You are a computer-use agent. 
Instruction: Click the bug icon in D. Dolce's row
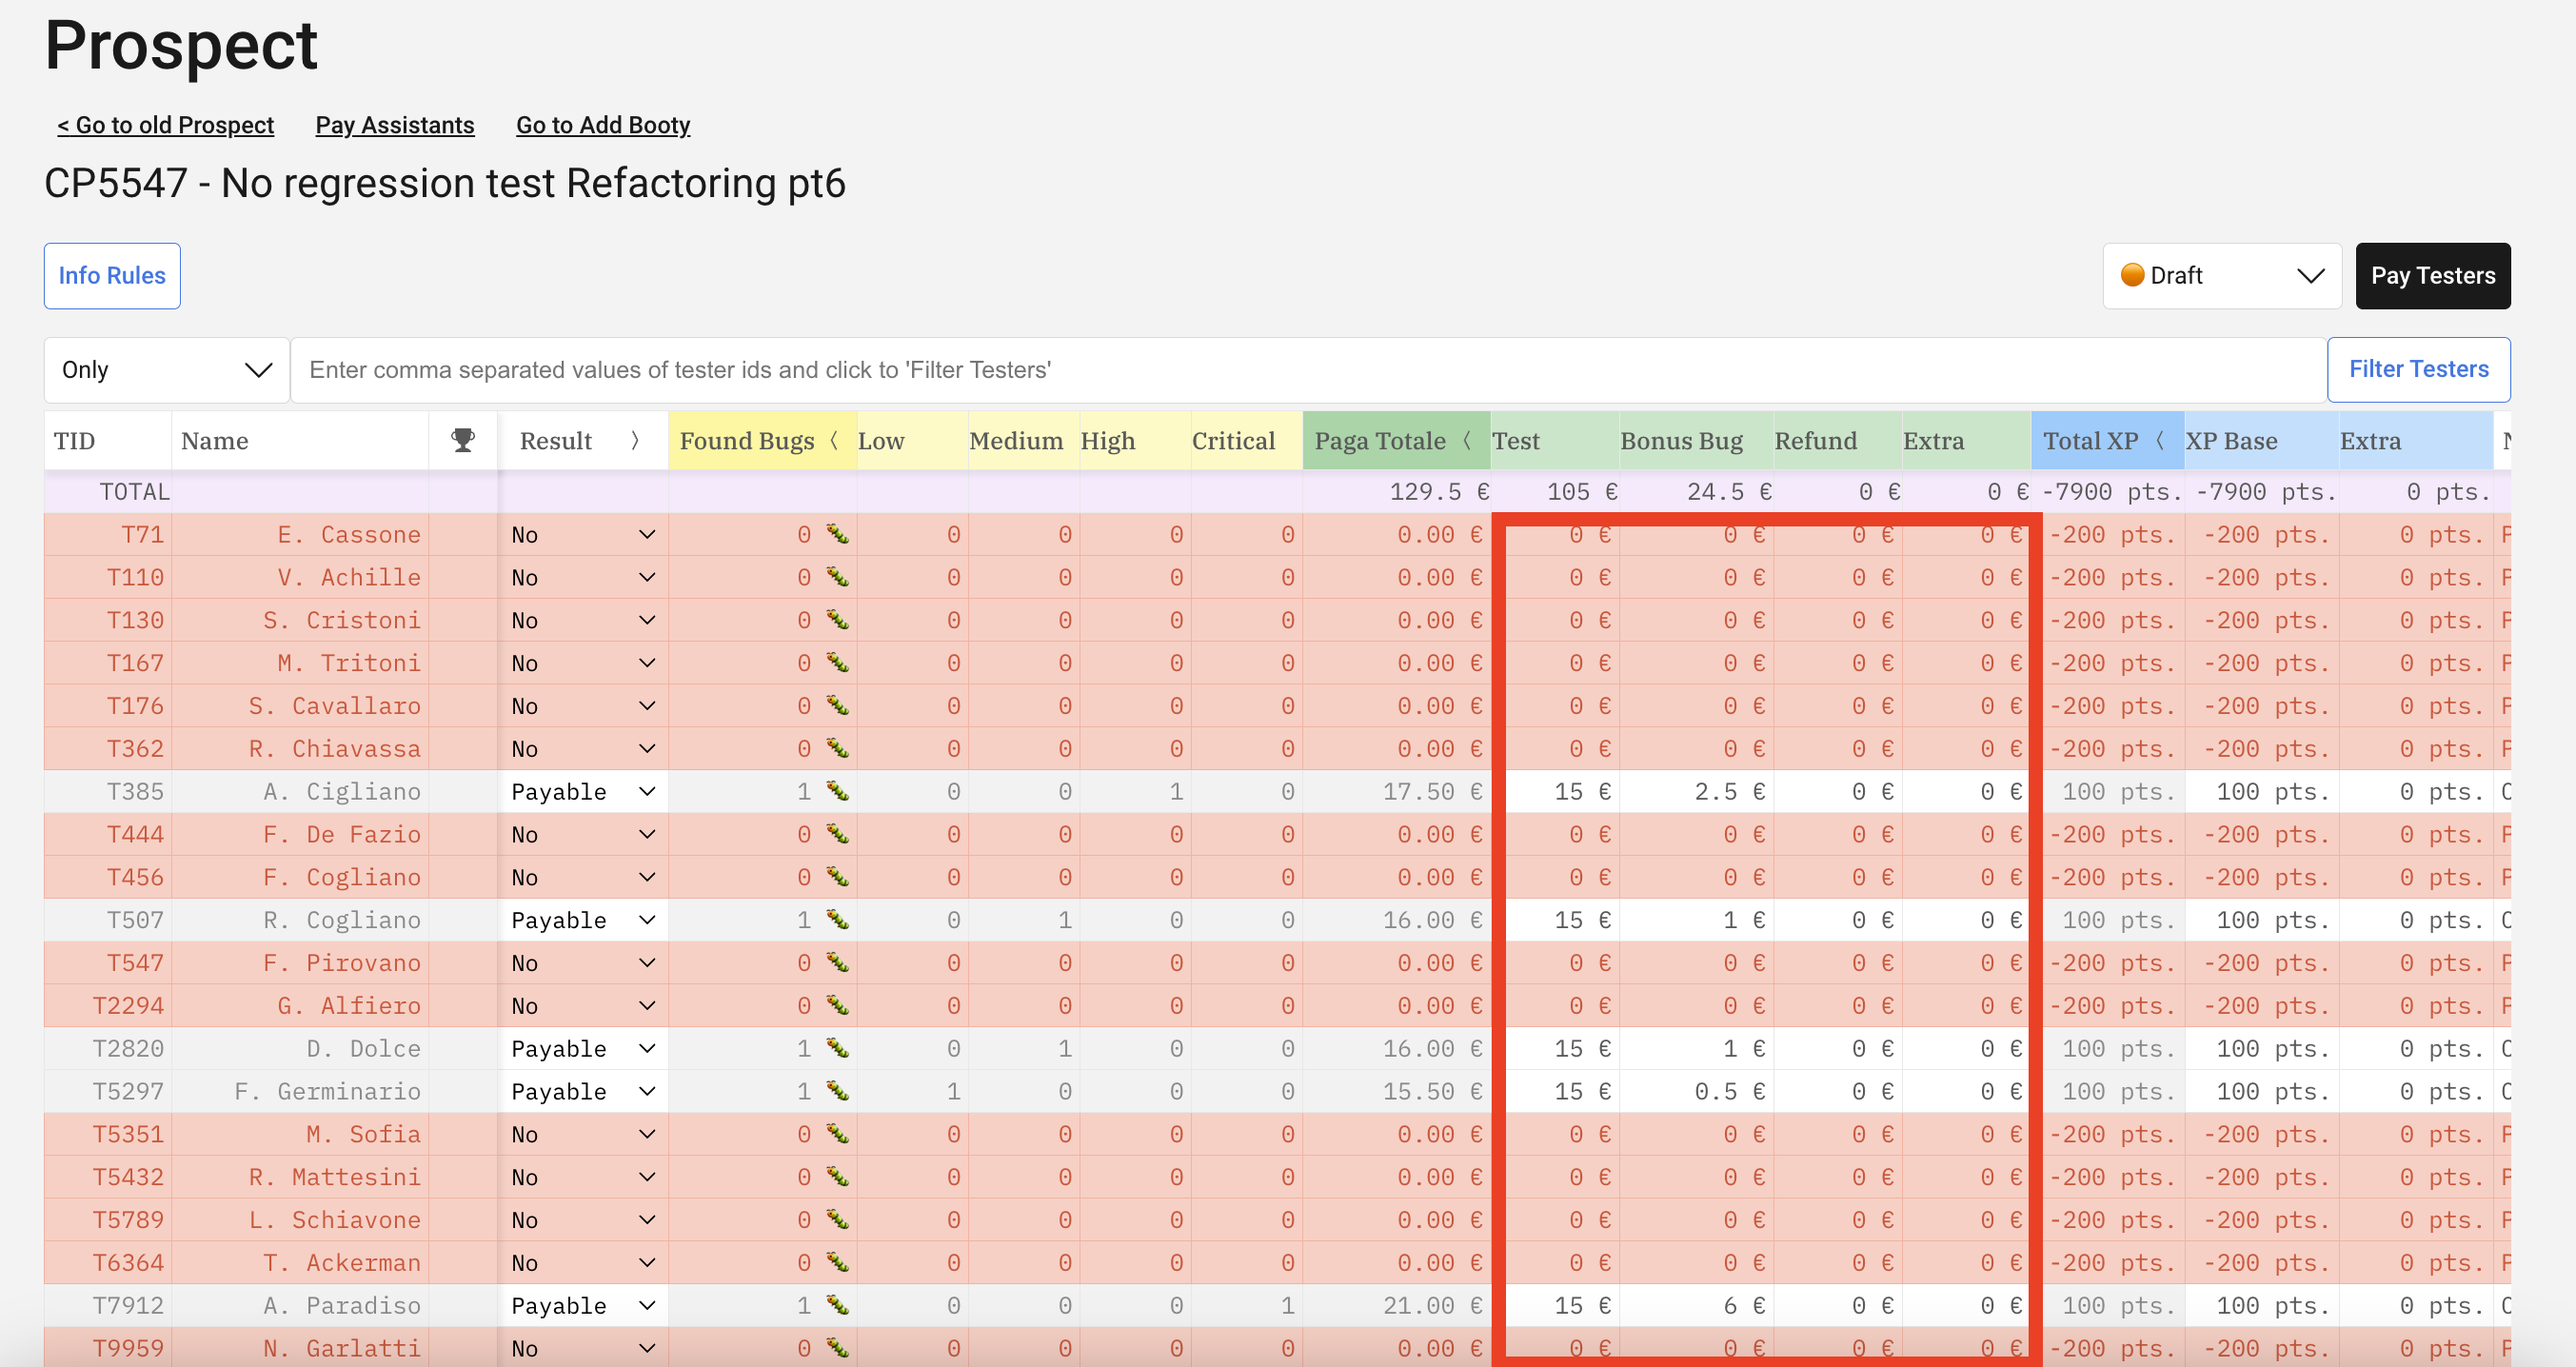pos(837,1048)
